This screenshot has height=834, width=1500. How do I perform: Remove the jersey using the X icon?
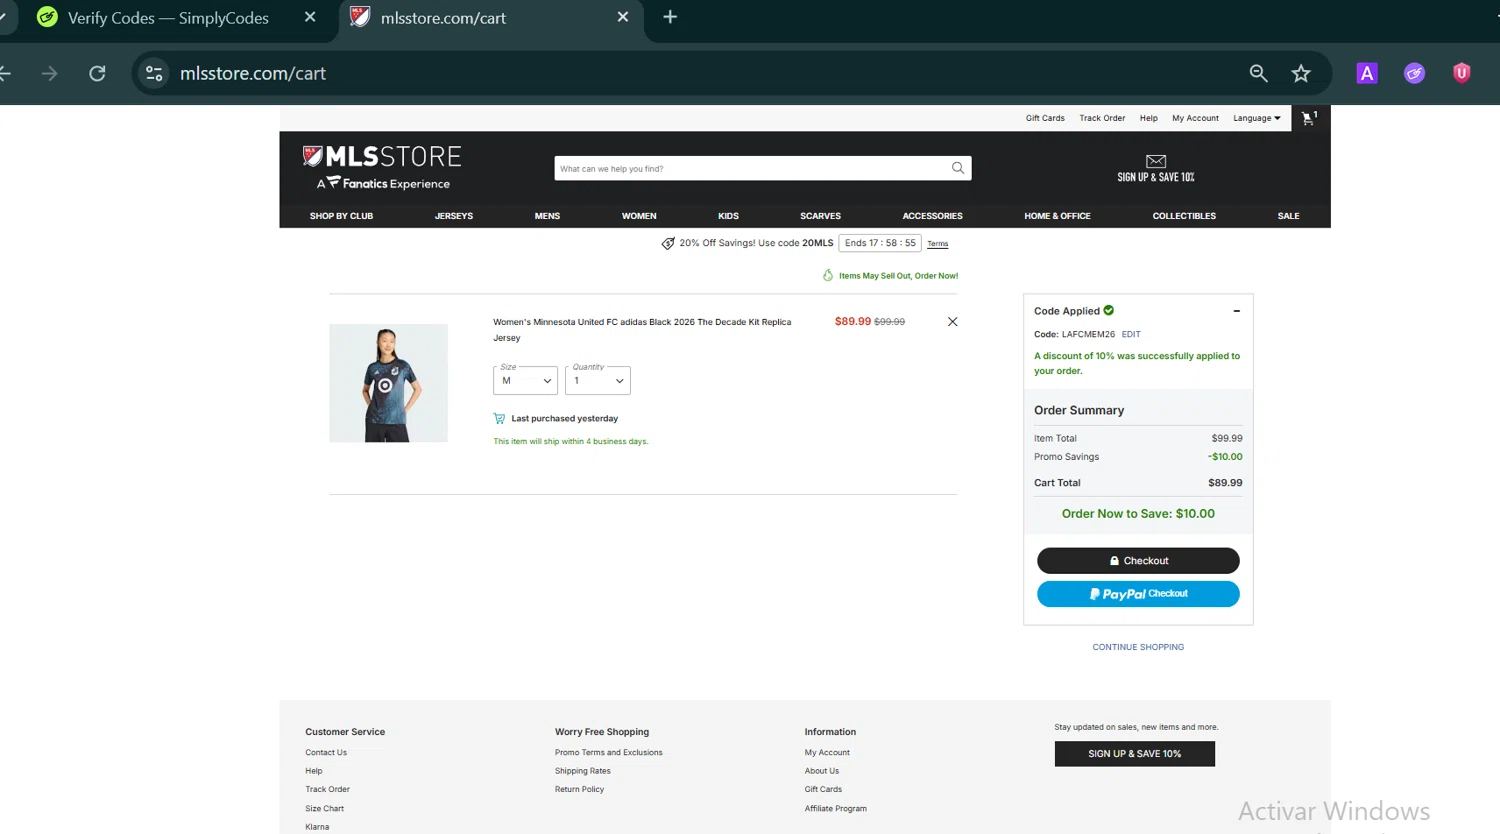tap(952, 322)
